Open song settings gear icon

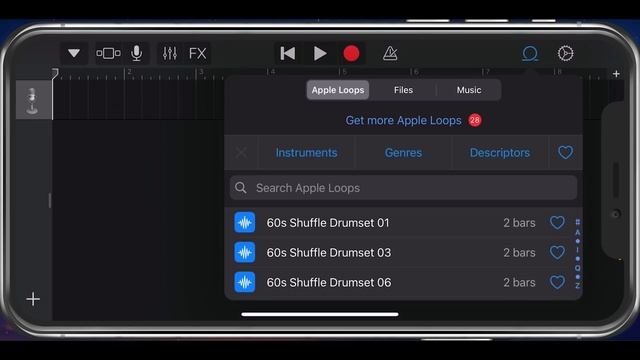(x=565, y=53)
